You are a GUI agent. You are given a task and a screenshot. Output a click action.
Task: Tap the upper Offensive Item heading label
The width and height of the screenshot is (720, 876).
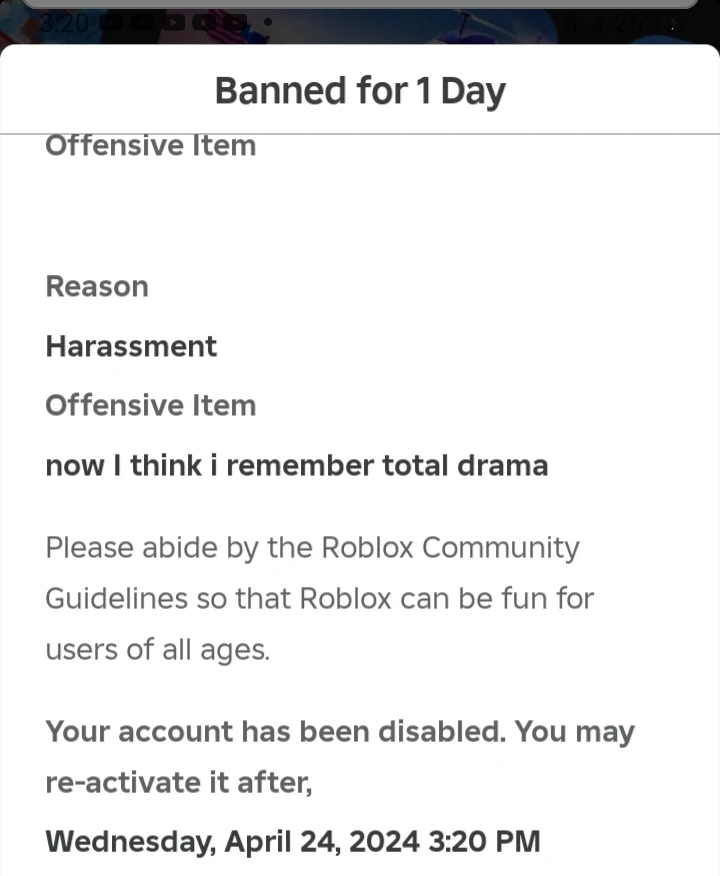tap(150, 146)
